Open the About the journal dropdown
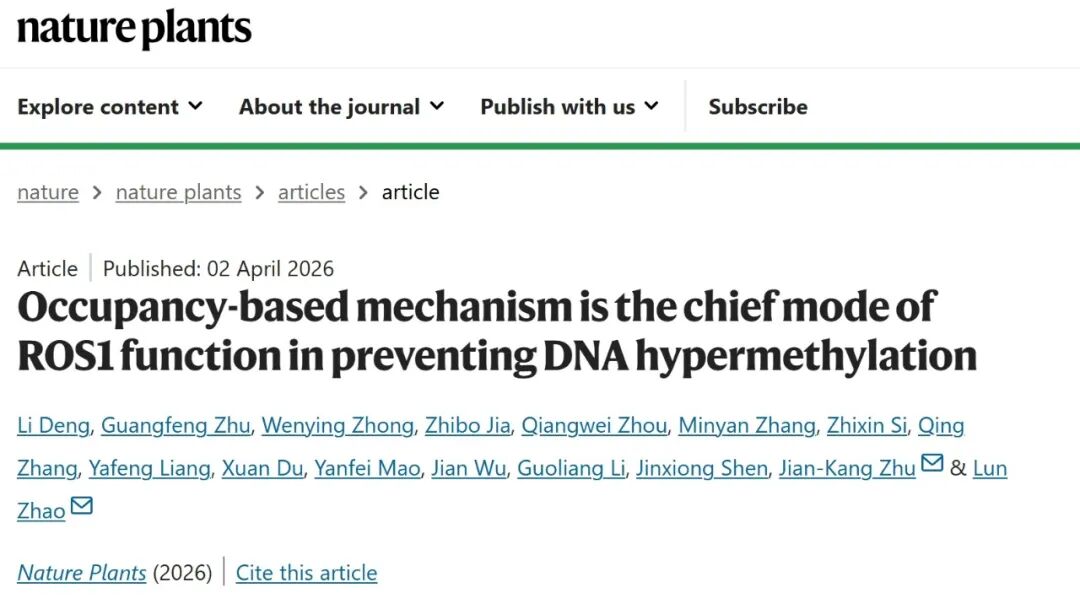Screen dimensions: 1080x604 pos(341,107)
